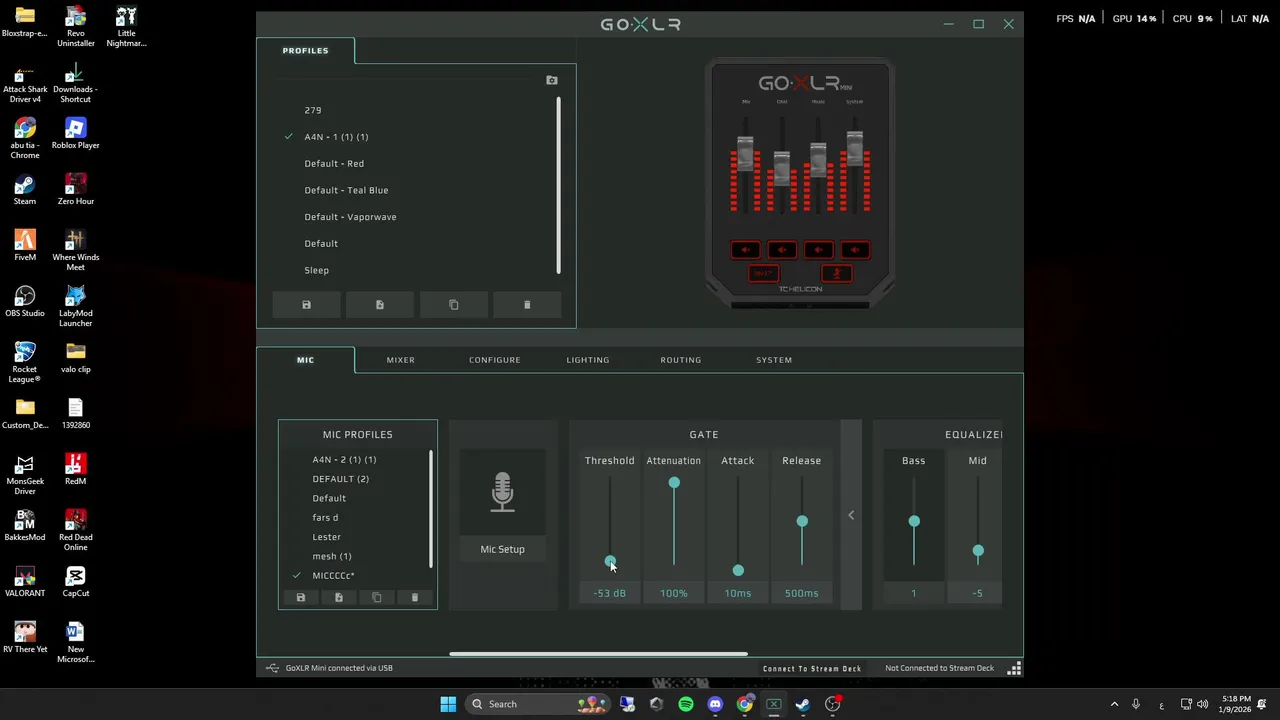Image resolution: width=1280 pixels, height=720 pixels.
Task: Toggle the third mute button on GoXLR device
Action: (819, 250)
